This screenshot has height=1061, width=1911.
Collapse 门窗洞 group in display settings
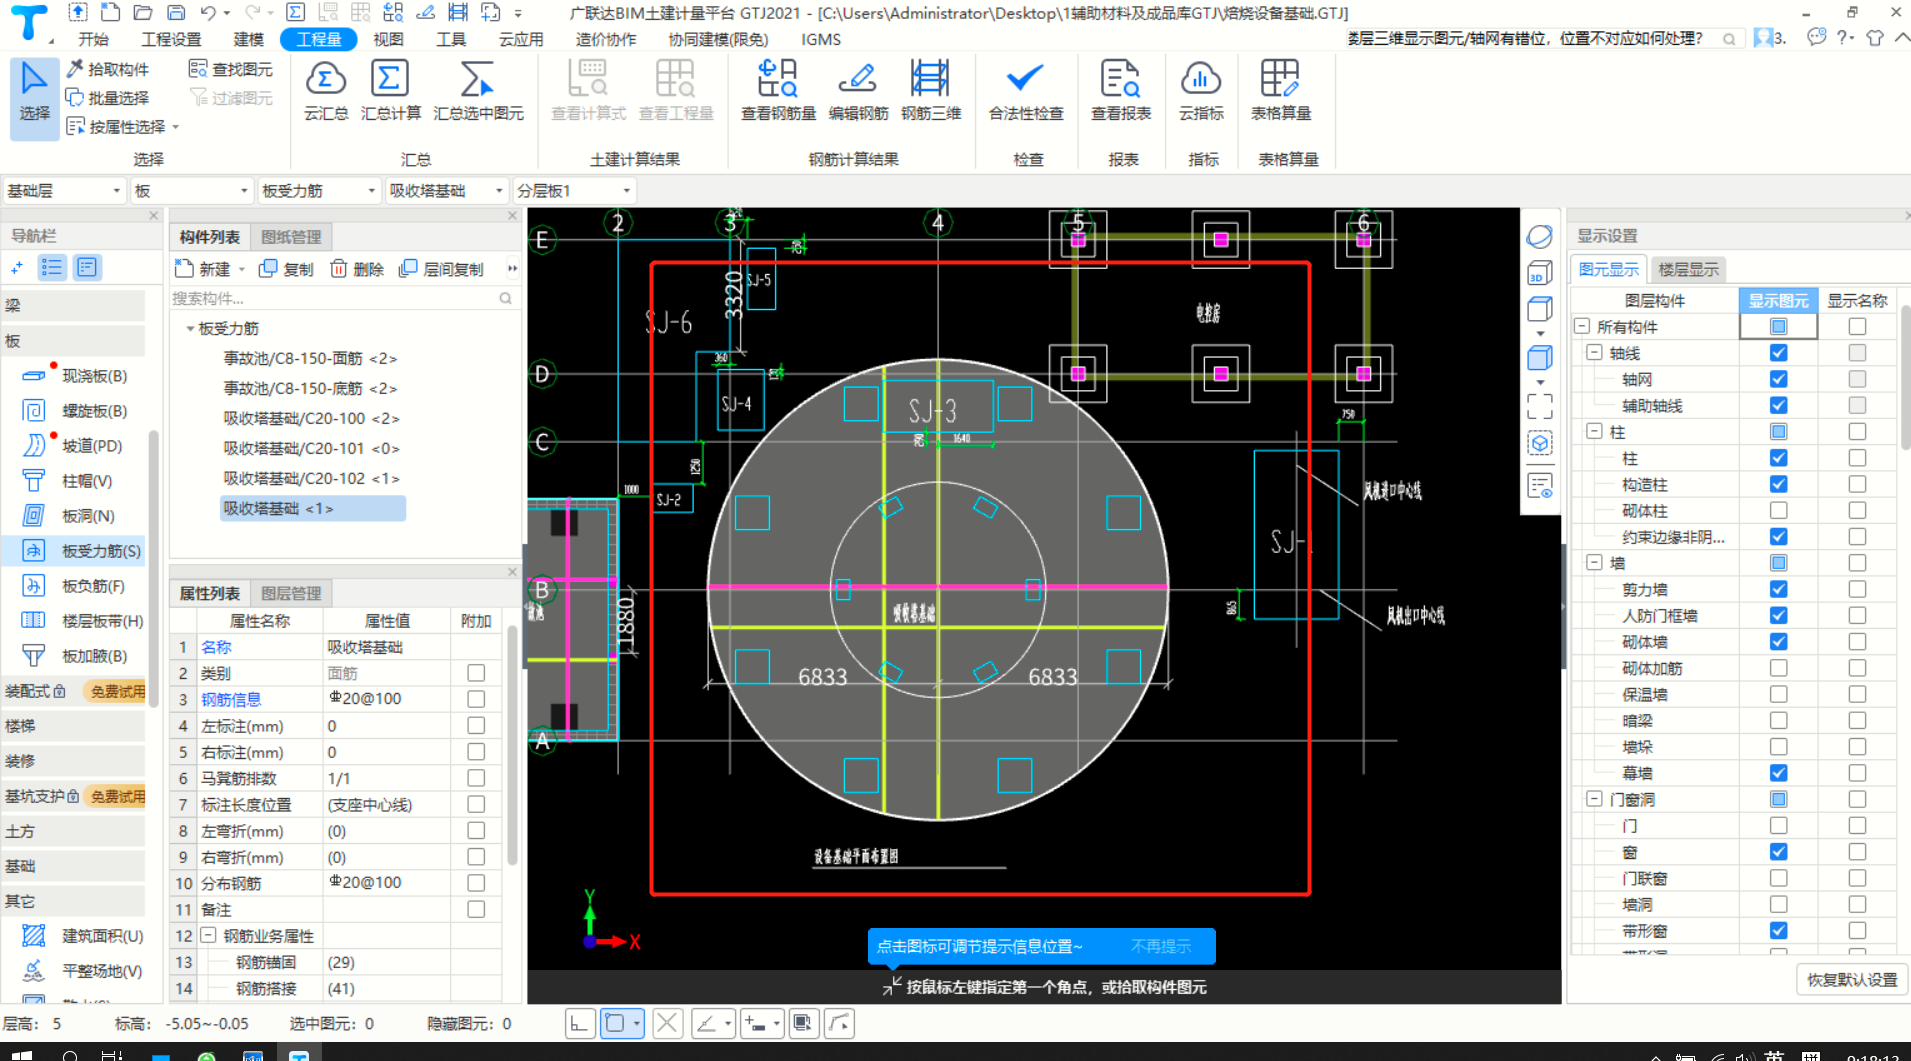tap(1594, 799)
